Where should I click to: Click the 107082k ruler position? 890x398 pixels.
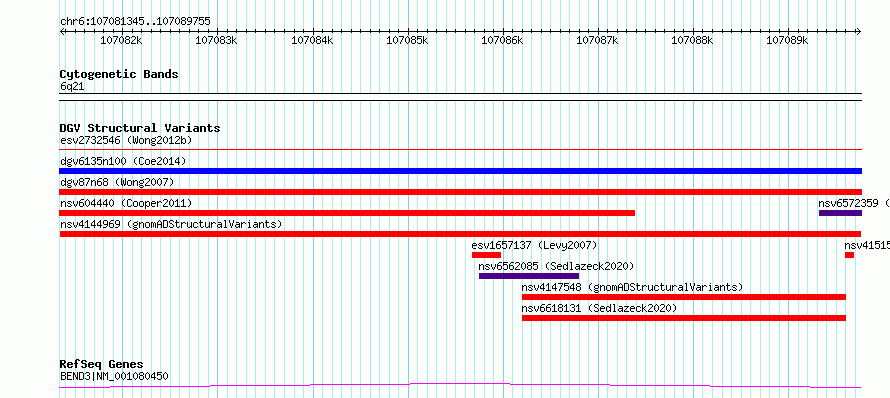point(121,40)
